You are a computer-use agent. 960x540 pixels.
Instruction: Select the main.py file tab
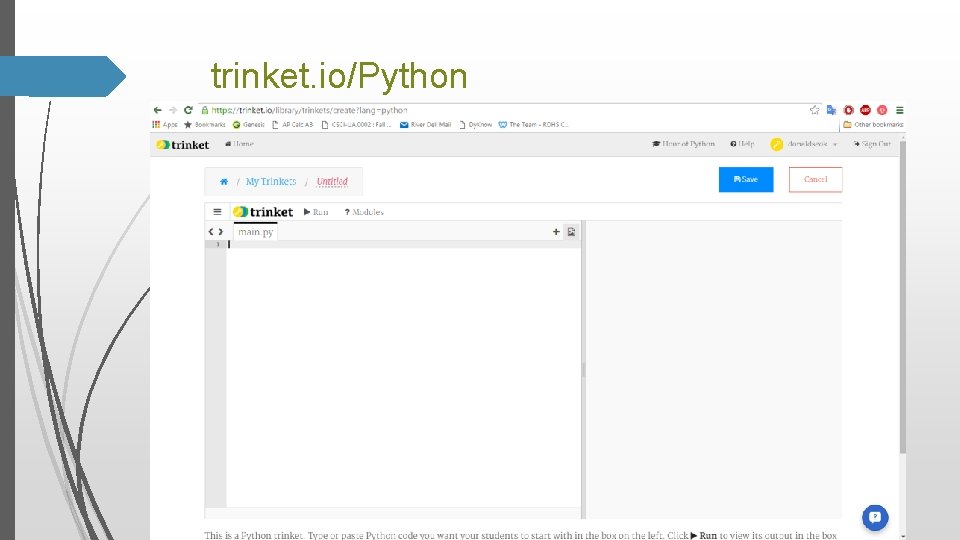(x=255, y=231)
